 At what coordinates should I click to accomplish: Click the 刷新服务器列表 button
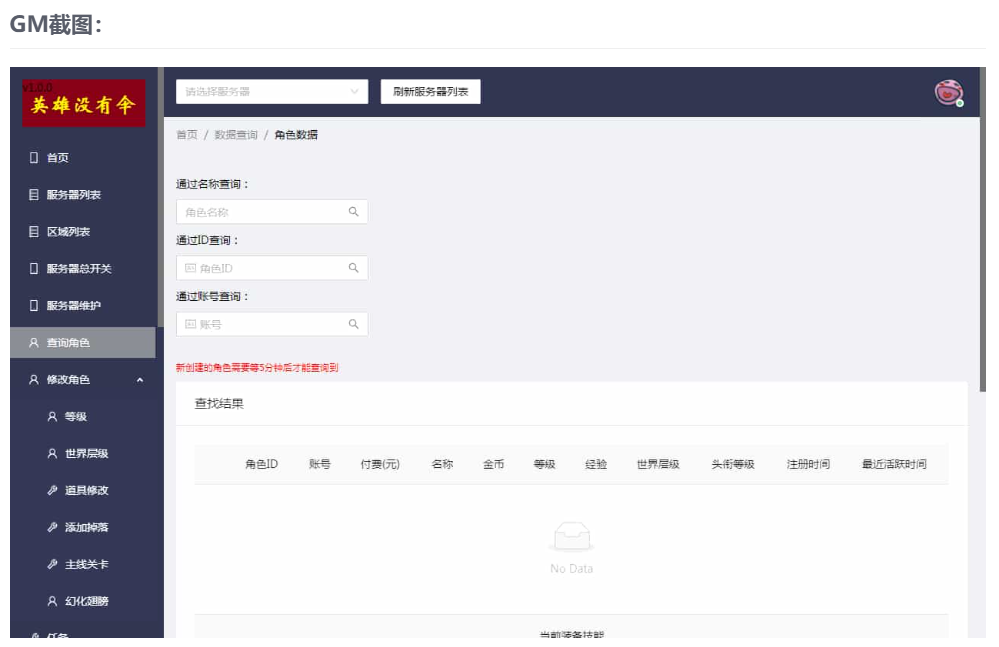pos(431,92)
